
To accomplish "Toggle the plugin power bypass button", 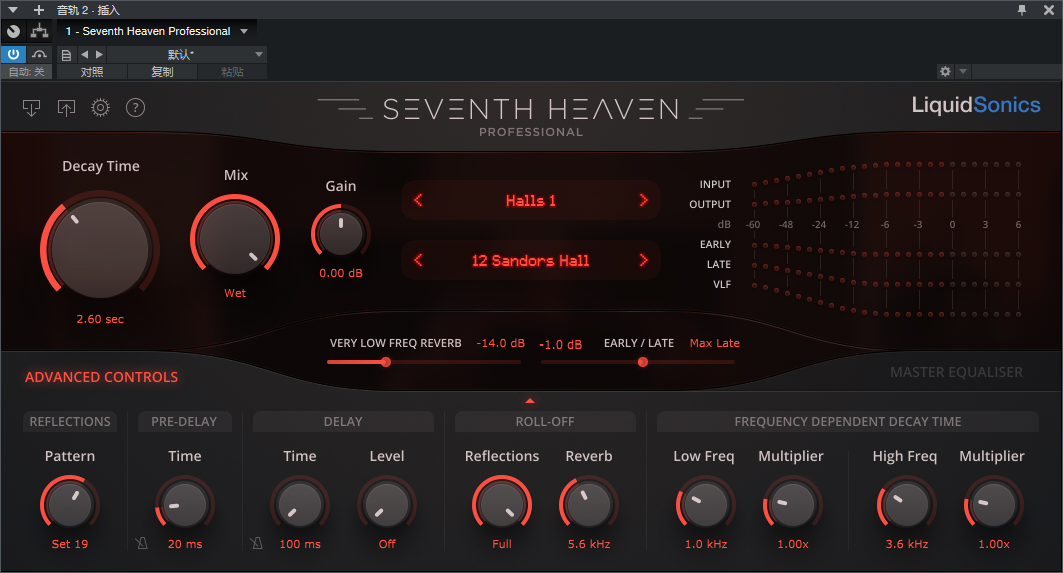I will click(x=13, y=54).
